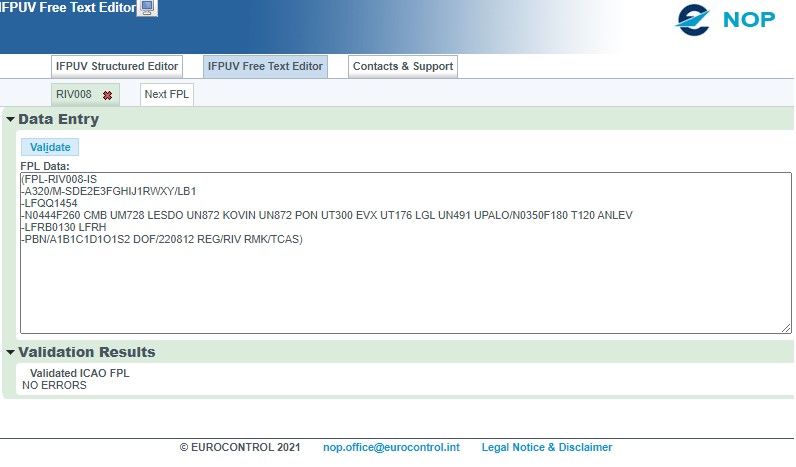796x467 pixels.
Task: Click the (FPL-RIV008-IS line
Action: (59, 179)
